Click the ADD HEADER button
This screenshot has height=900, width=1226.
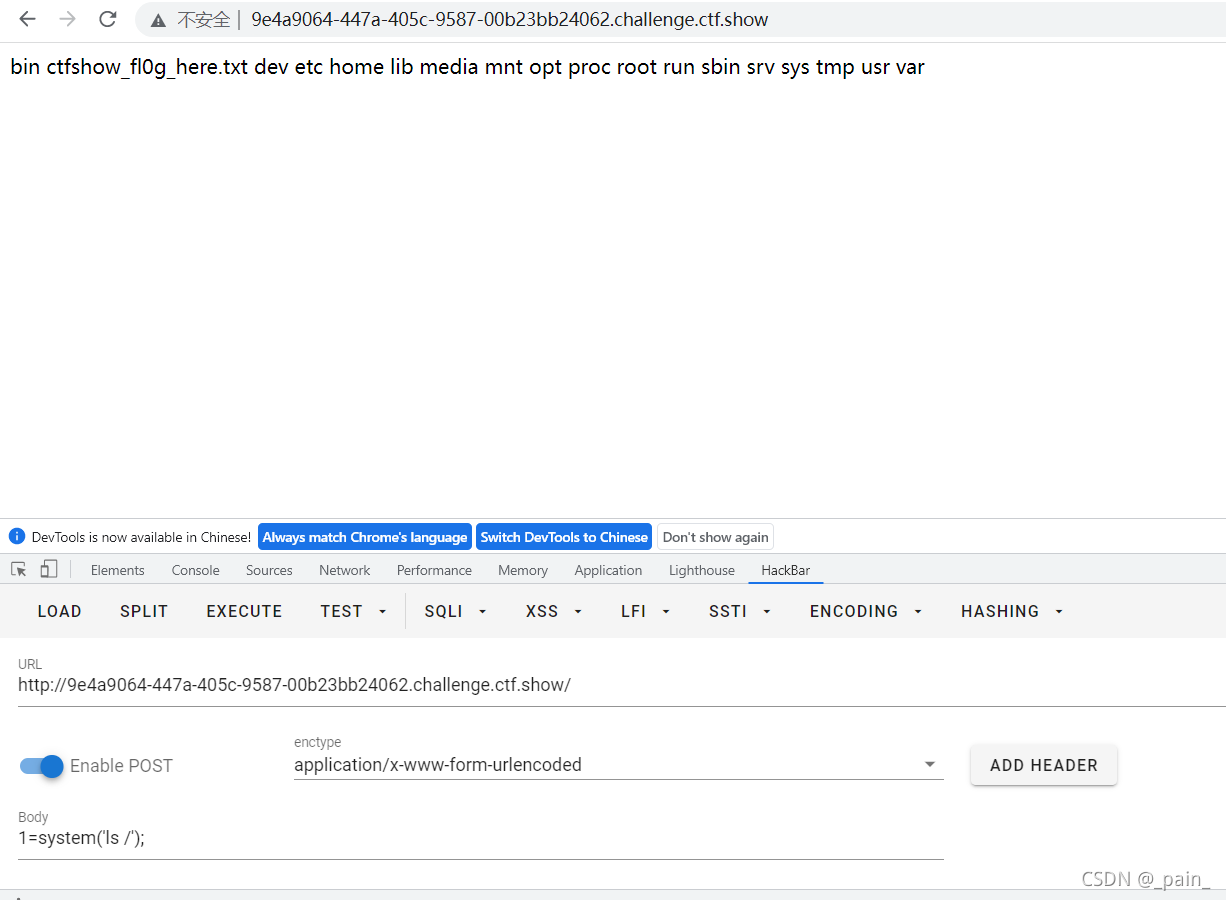pyautogui.click(x=1044, y=765)
